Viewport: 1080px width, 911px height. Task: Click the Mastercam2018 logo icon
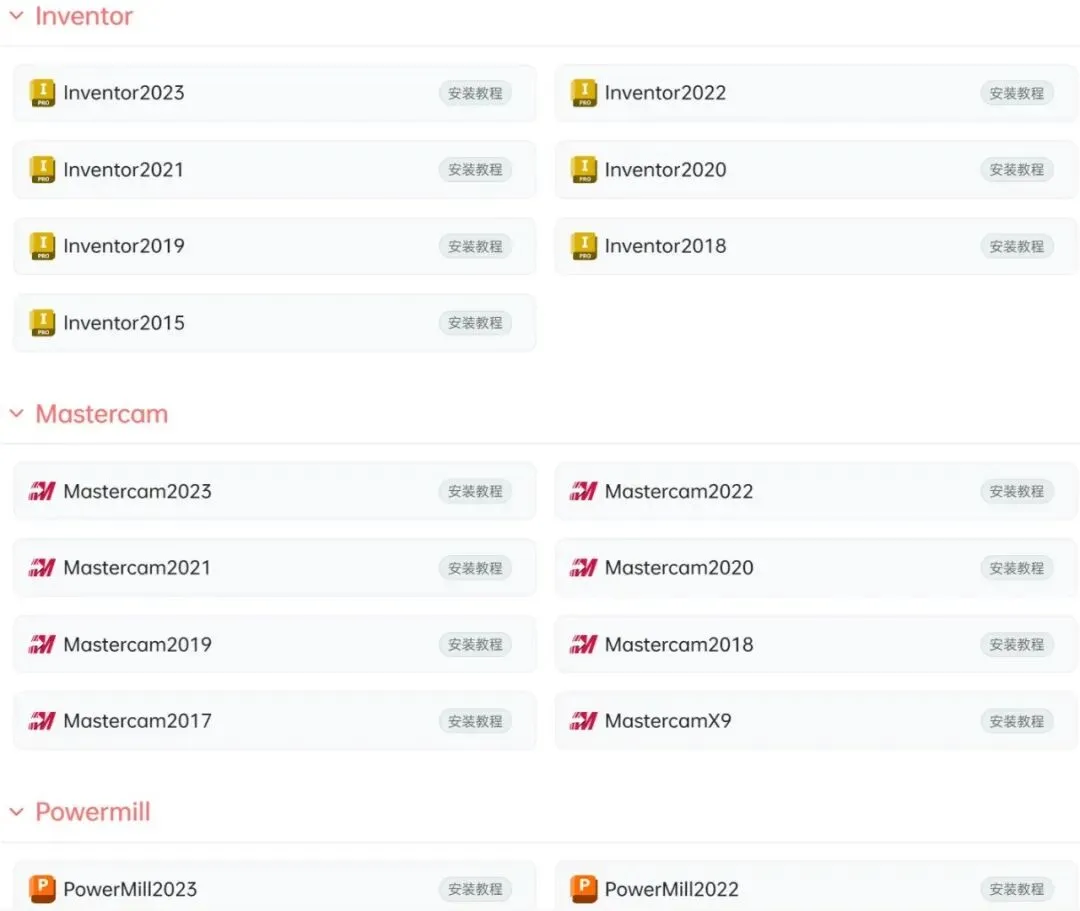[583, 645]
